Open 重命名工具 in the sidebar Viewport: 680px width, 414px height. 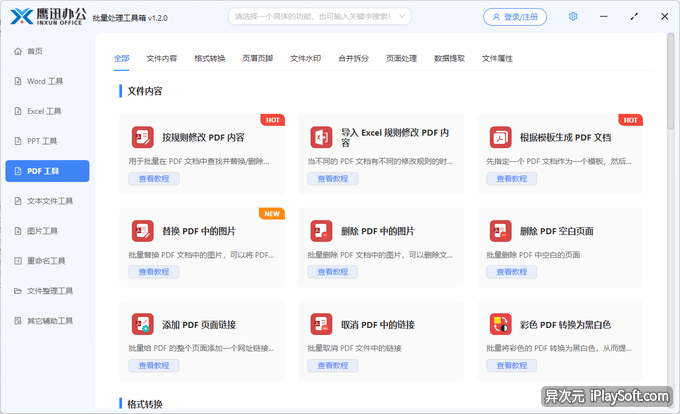[47, 261]
